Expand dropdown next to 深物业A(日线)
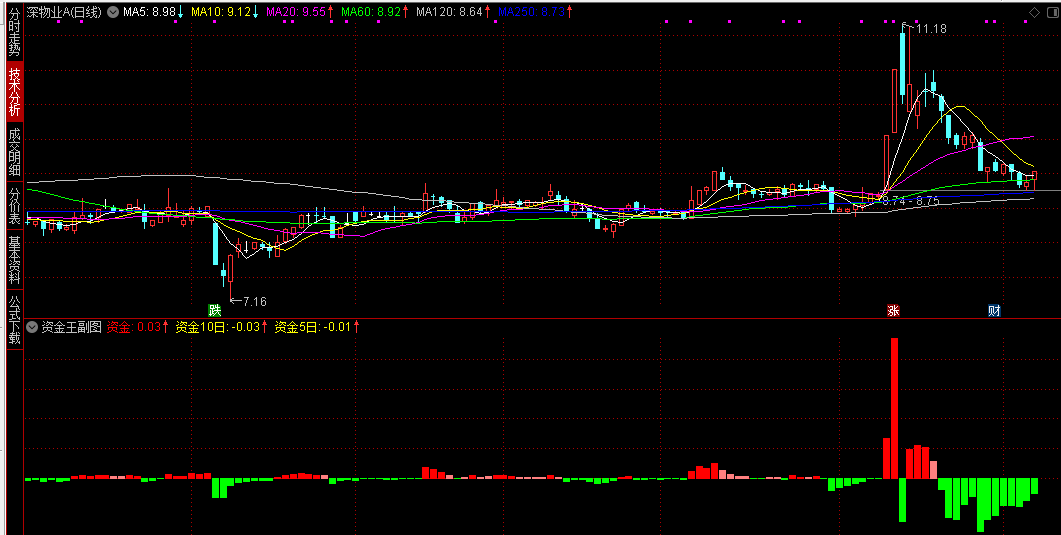This screenshot has height=535, width=1061. point(112,11)
